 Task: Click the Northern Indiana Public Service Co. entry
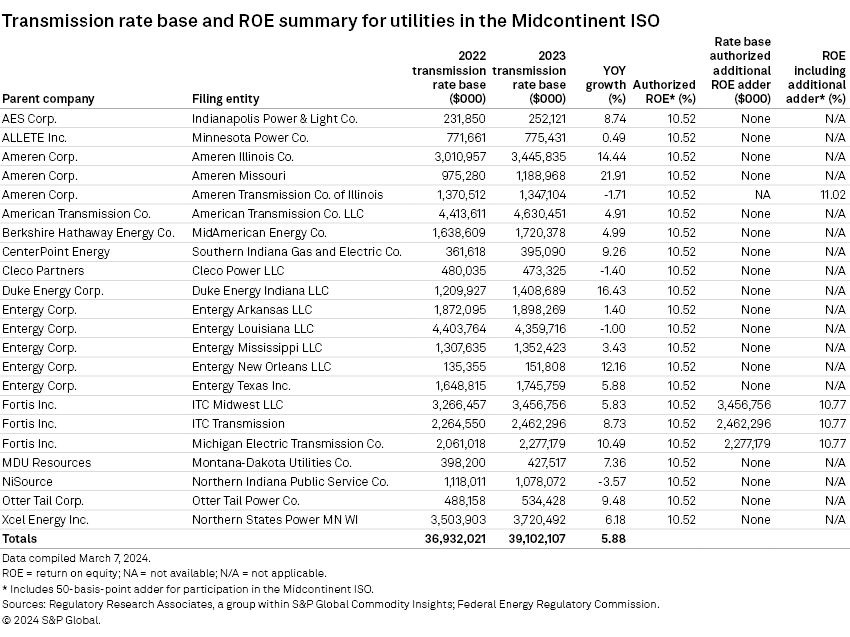tap(290, 481)
